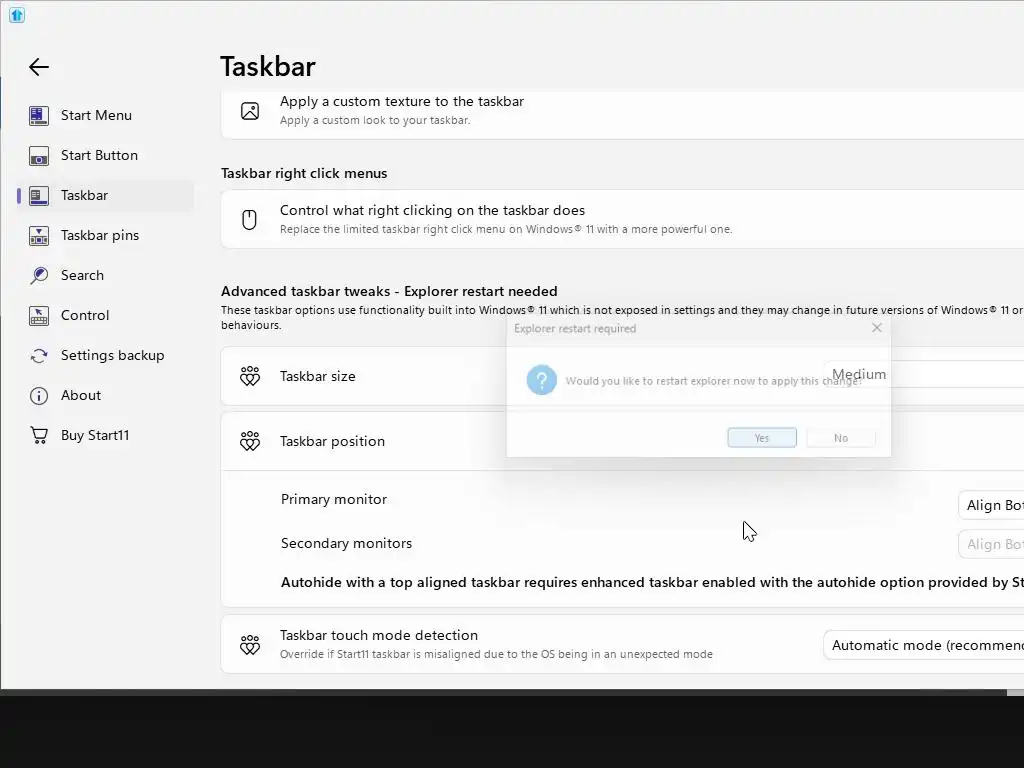Screen dimensions: 1024x768
Task: Click the hearts icon beside Taskbar size
Action: pyautogui.click(x=249, y=376)
